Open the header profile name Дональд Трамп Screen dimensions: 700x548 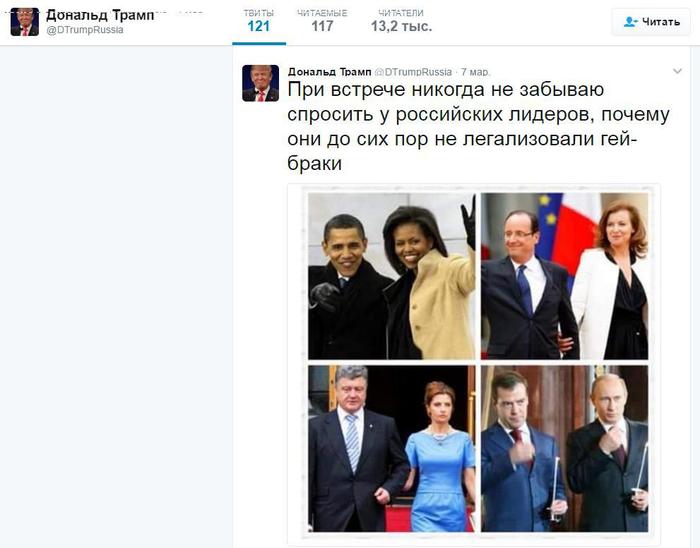[100, 15]
